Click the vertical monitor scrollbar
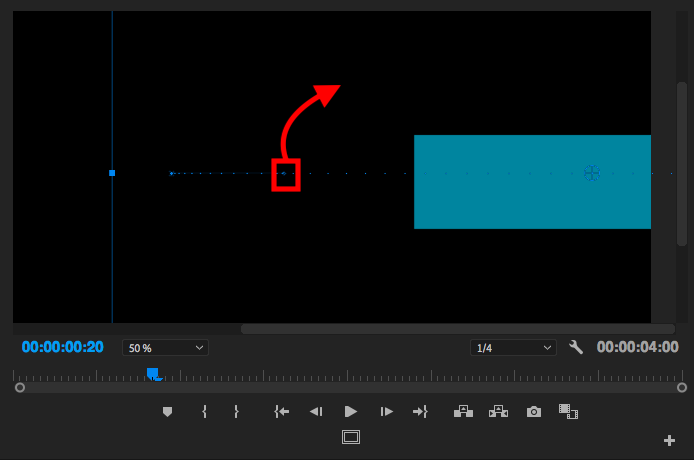 [x=682, y=164]
